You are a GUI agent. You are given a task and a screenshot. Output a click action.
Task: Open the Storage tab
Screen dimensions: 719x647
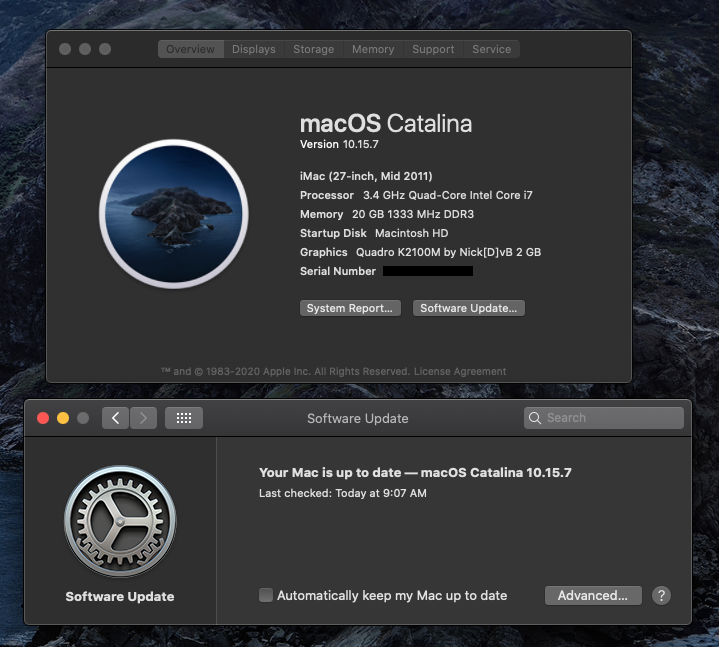coord(314,49)
